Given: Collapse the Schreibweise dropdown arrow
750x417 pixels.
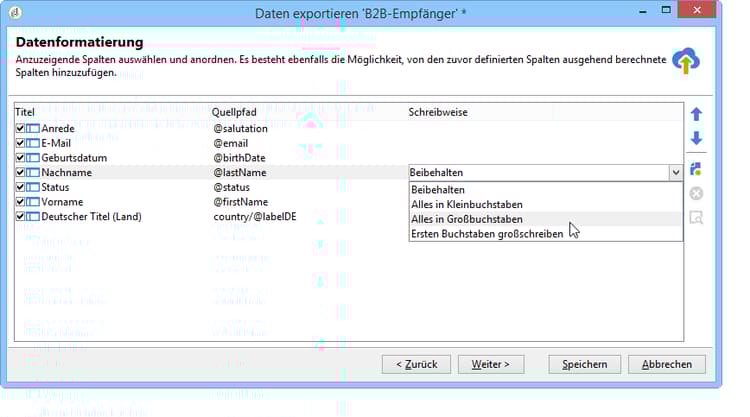Looking at the screenshot, I should [675, 173].
